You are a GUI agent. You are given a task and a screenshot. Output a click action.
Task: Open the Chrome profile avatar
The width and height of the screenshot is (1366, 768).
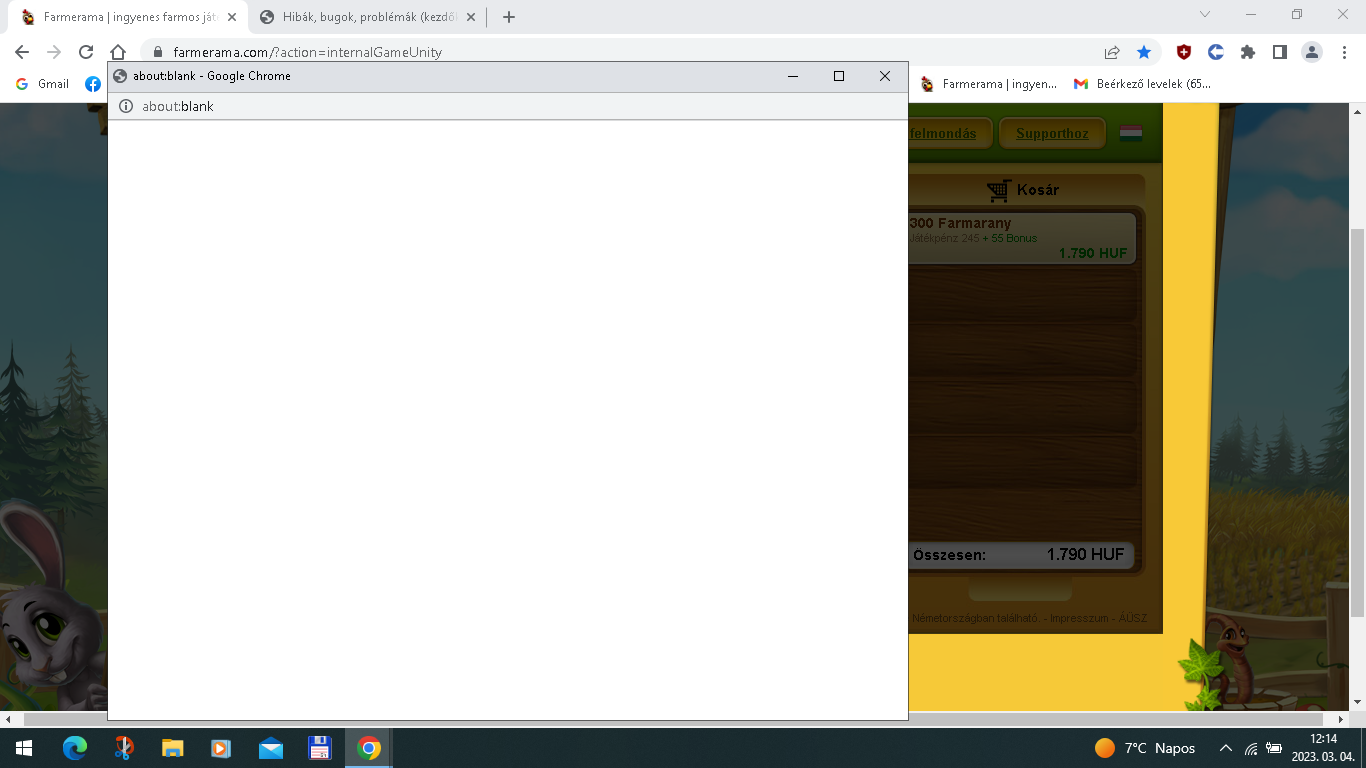pyautogui.click(x=1312, y=52)
